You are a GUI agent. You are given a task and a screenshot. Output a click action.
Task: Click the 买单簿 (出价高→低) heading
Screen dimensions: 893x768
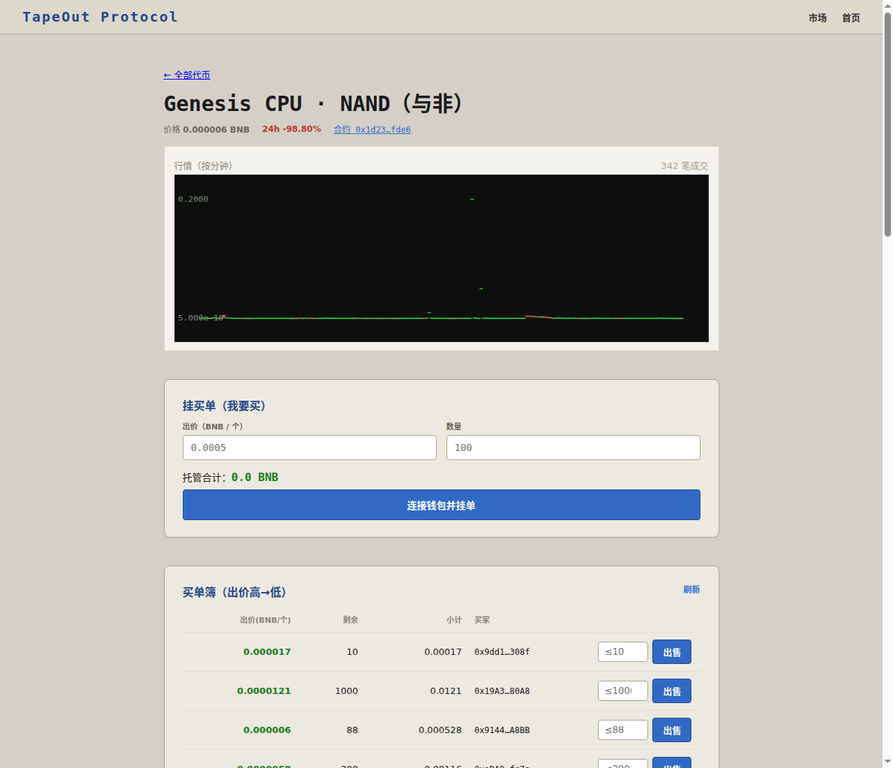click(x=234, y=592)
